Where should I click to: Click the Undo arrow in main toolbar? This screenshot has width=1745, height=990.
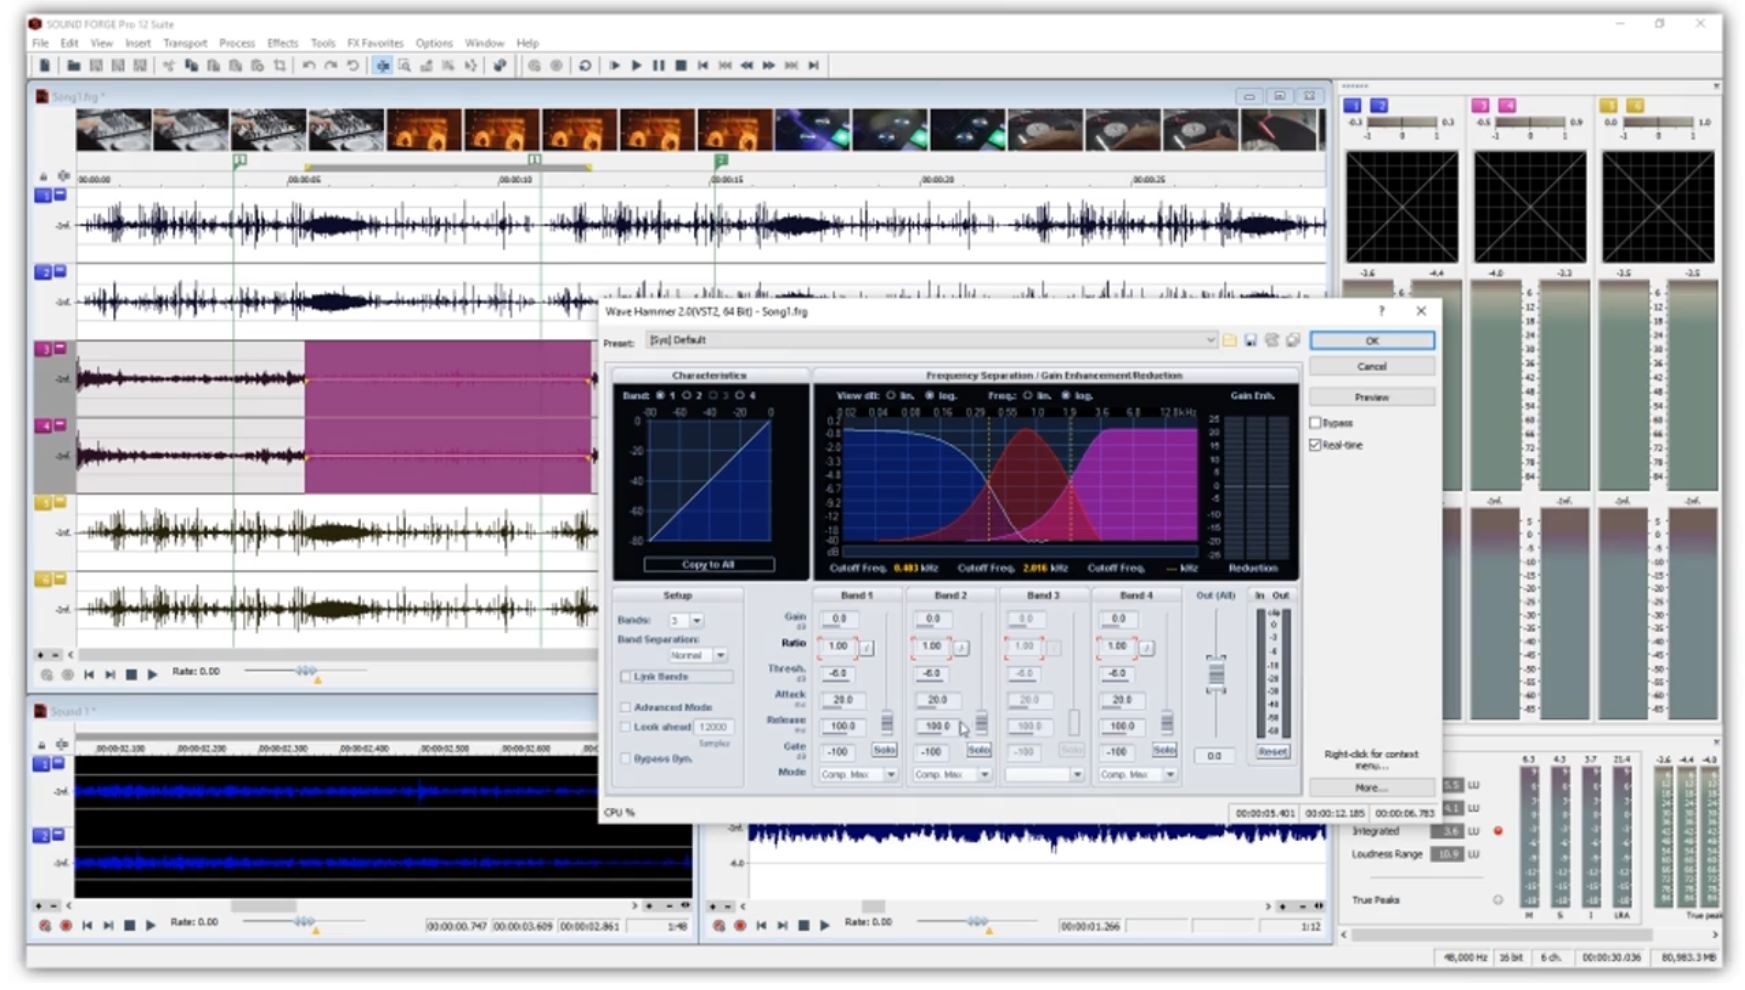[309, 66]
